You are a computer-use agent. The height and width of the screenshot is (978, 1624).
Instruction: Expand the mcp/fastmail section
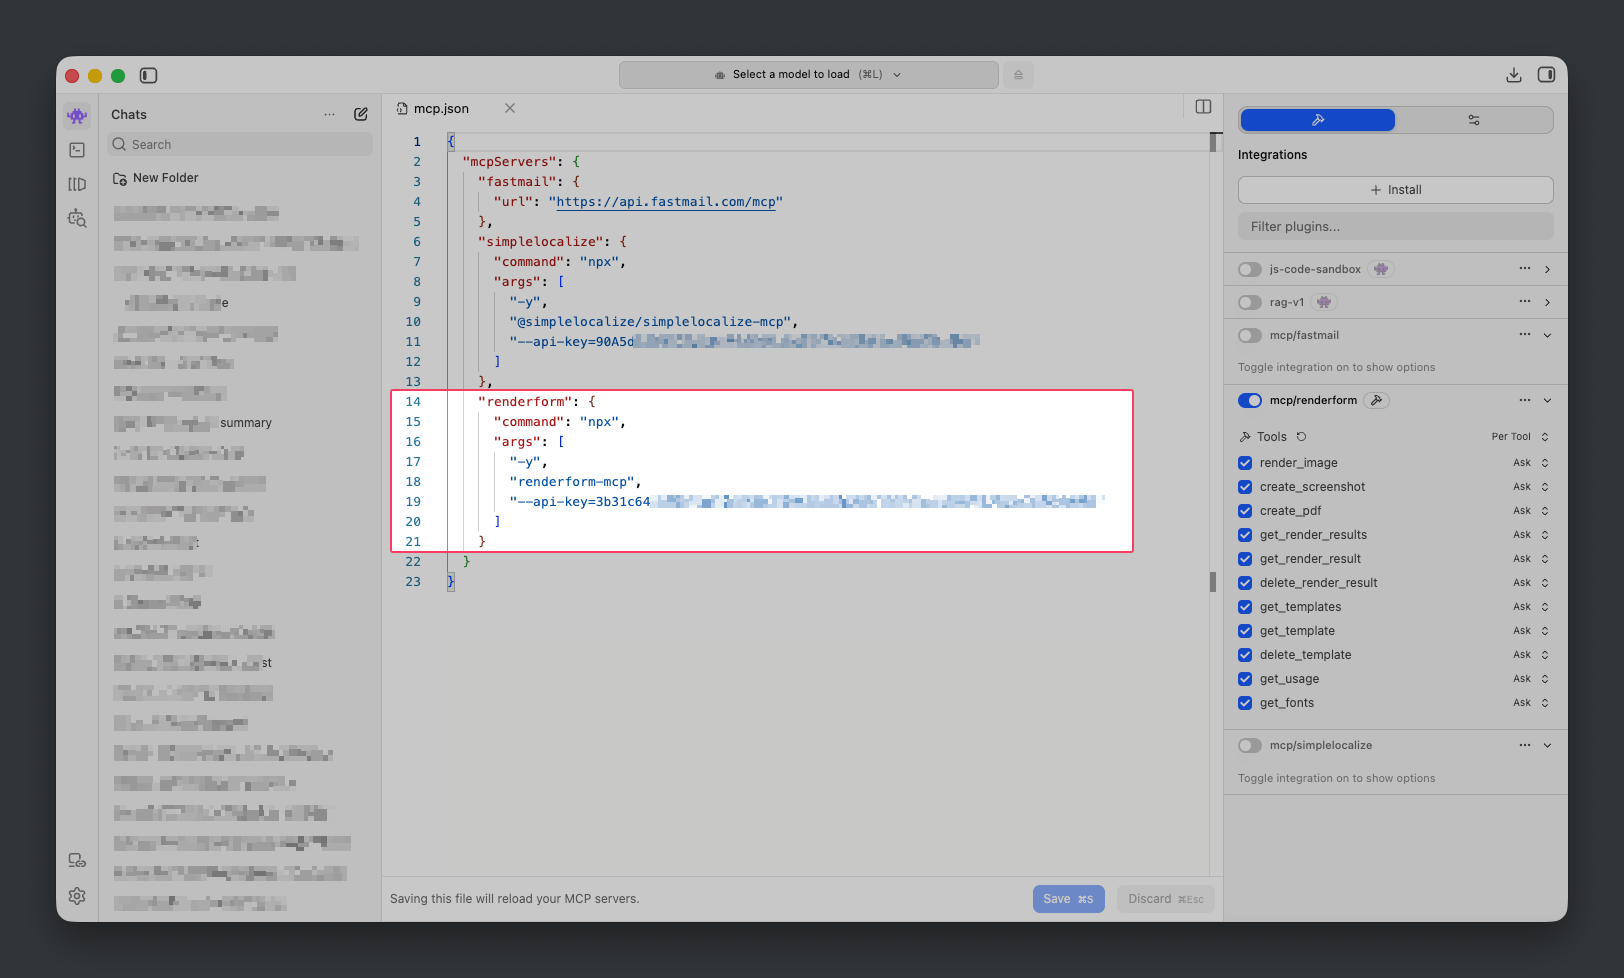click(x=1547, y=335)
